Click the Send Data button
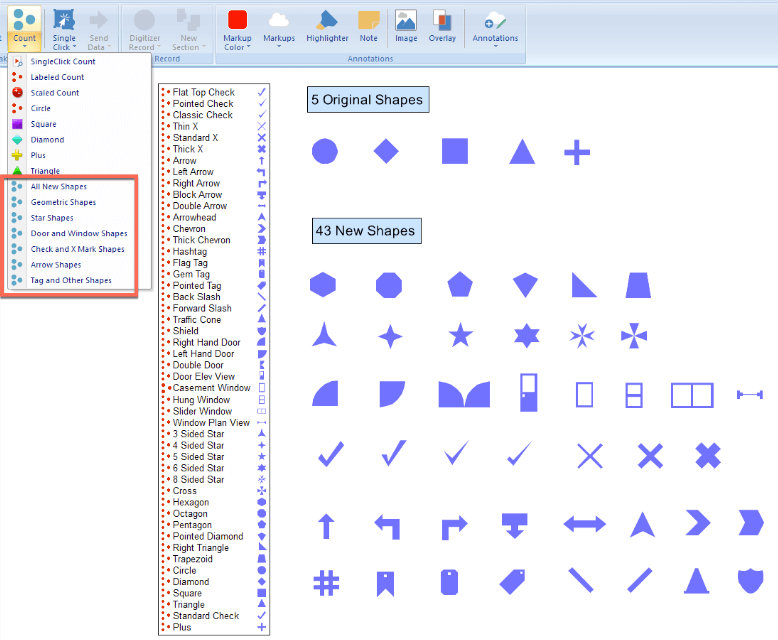The image size is (778, 640). (99, 28)
